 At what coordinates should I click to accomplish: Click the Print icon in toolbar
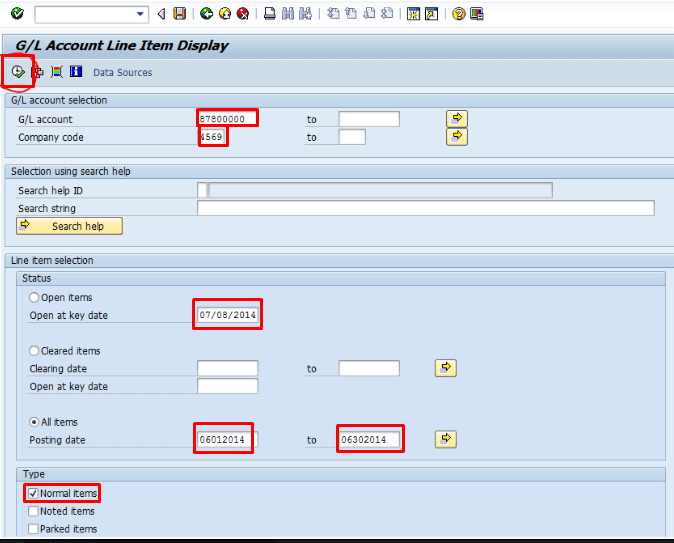point(270,14)
